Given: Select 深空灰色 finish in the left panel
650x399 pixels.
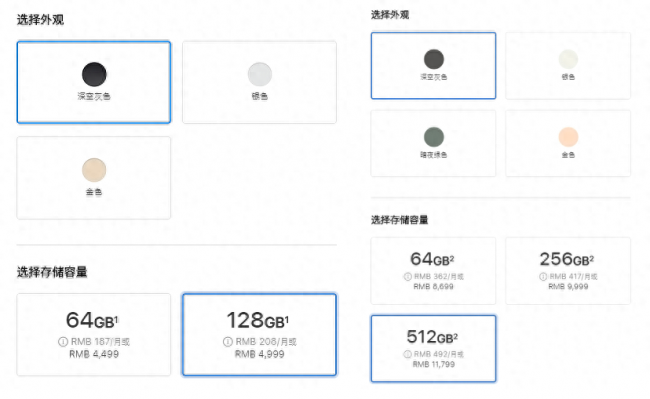Looking at the screenshot, I should point(94,82).
